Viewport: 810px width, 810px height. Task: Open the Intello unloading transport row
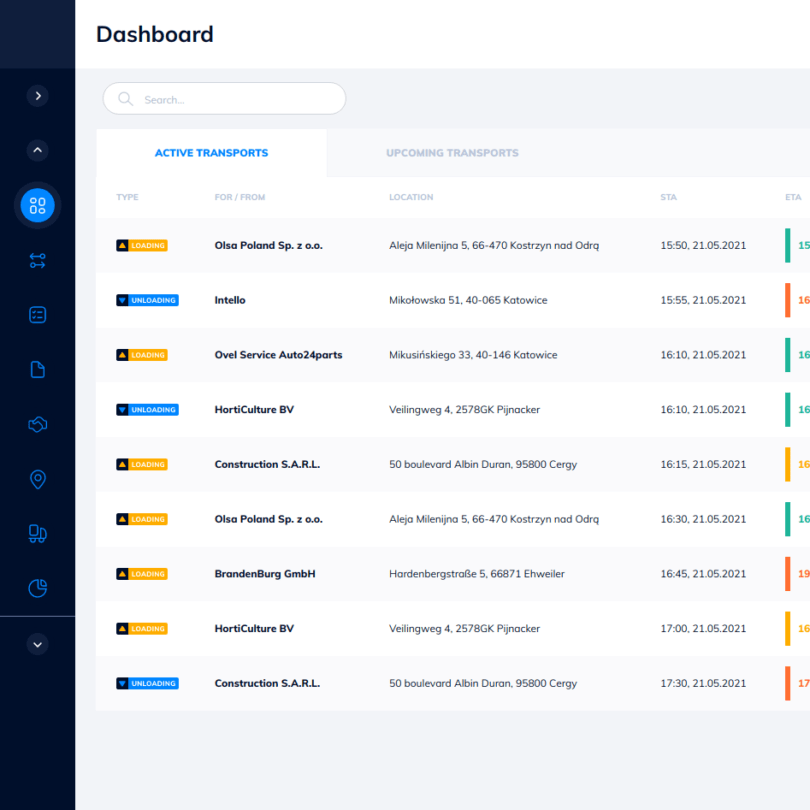pos(453,300)
